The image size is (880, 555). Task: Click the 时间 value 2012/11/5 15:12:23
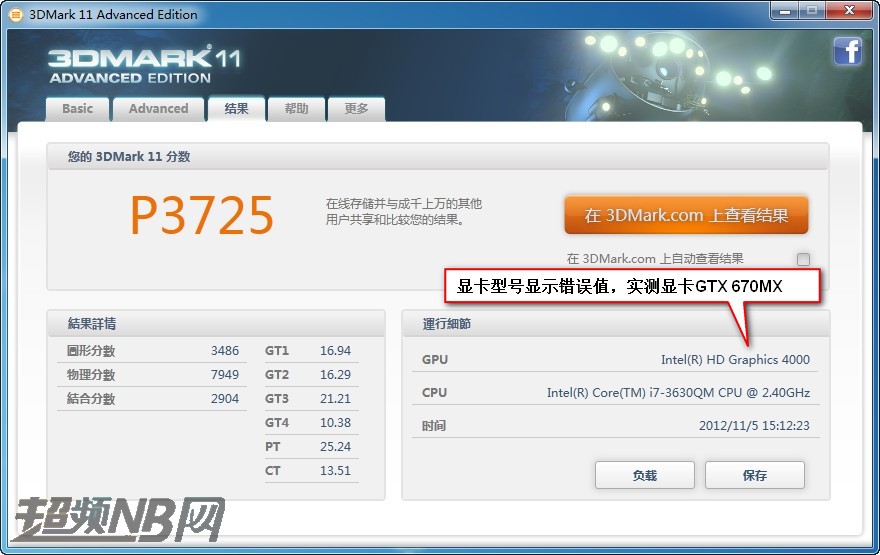(x=754, y=426)
